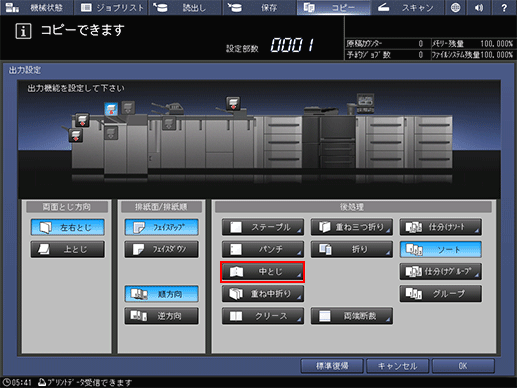Select output tray icon above the leftmost finisher

[x=82, y=120]
